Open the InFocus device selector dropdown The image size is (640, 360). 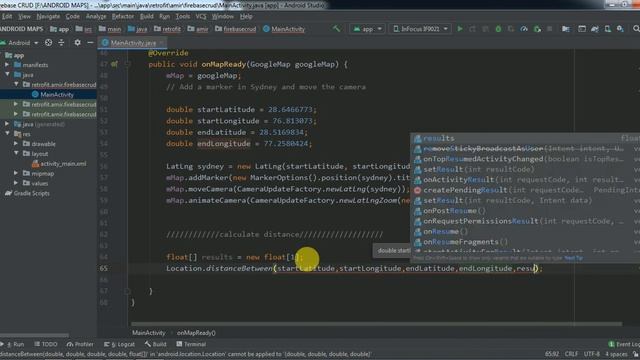[420, 29]
